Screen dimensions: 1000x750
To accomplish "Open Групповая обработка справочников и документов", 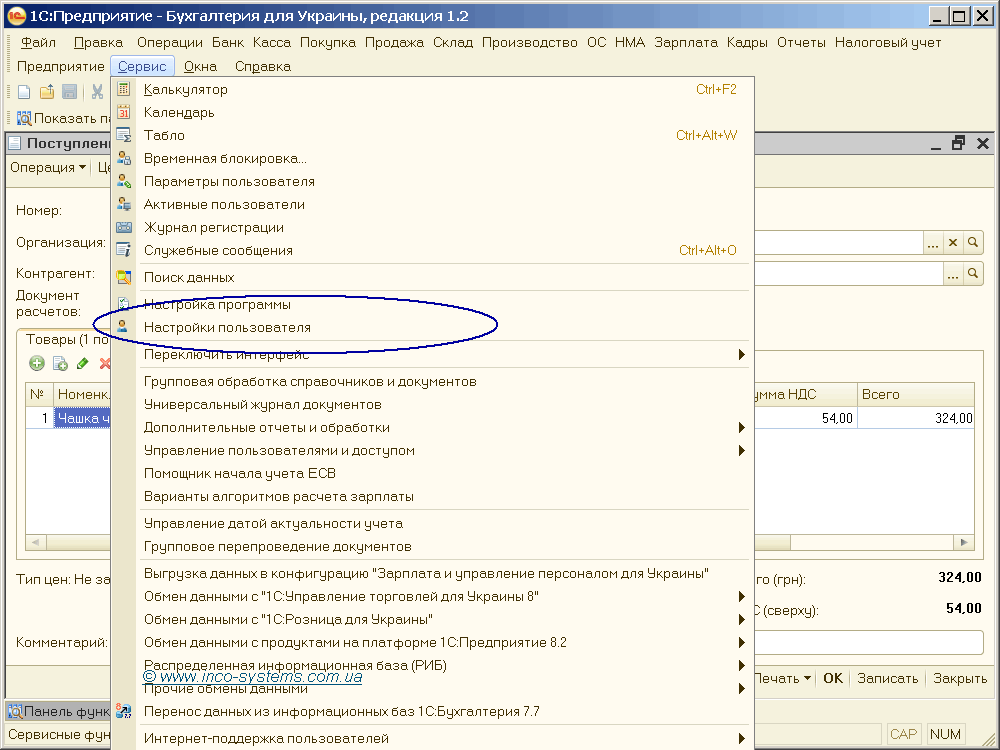I will tap(433, 381).
